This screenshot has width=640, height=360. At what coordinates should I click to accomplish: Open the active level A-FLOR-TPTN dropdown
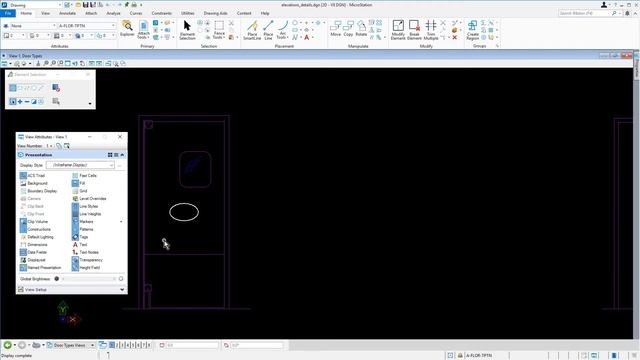[87, 26]
